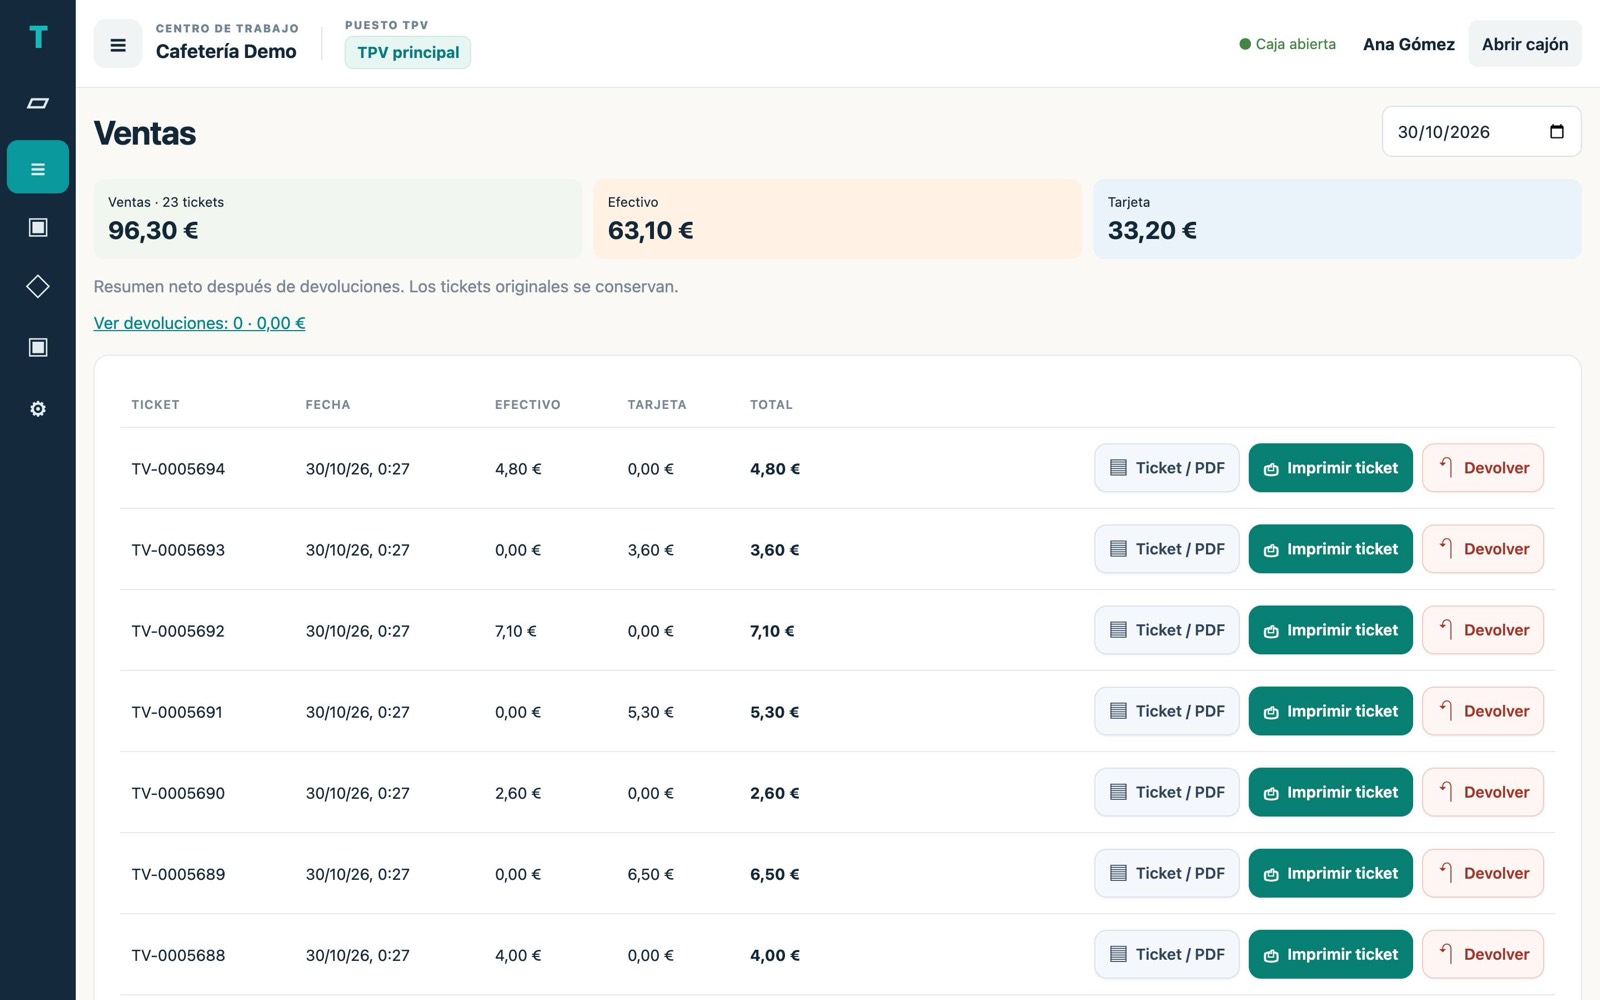Click Abrir cajón button
This screenshot has width=1600, height=1000.
[x=1524, y=44]
